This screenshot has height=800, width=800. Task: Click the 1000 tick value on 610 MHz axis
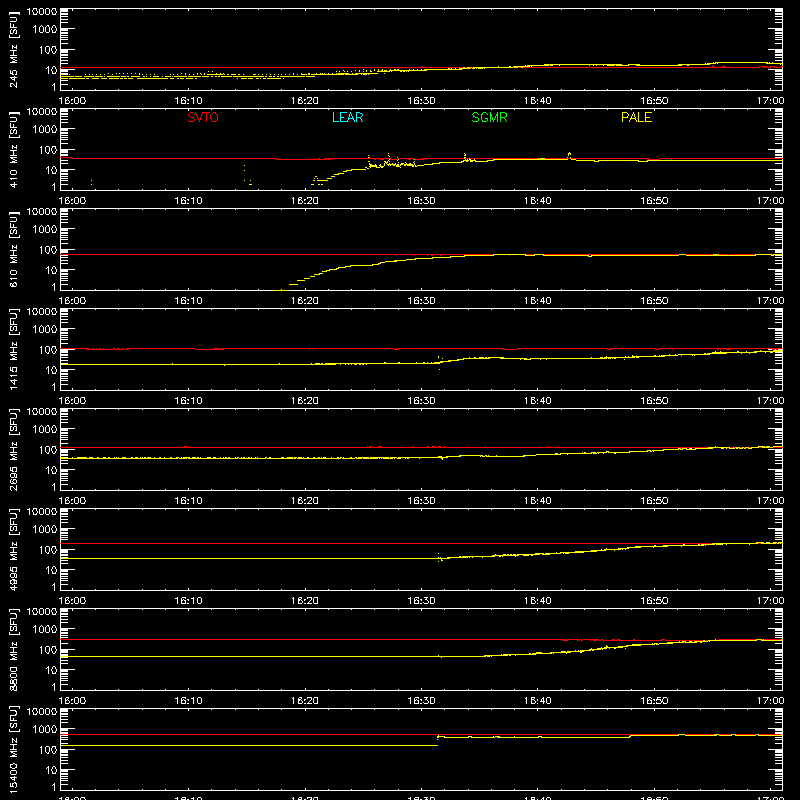pos(45,229)
